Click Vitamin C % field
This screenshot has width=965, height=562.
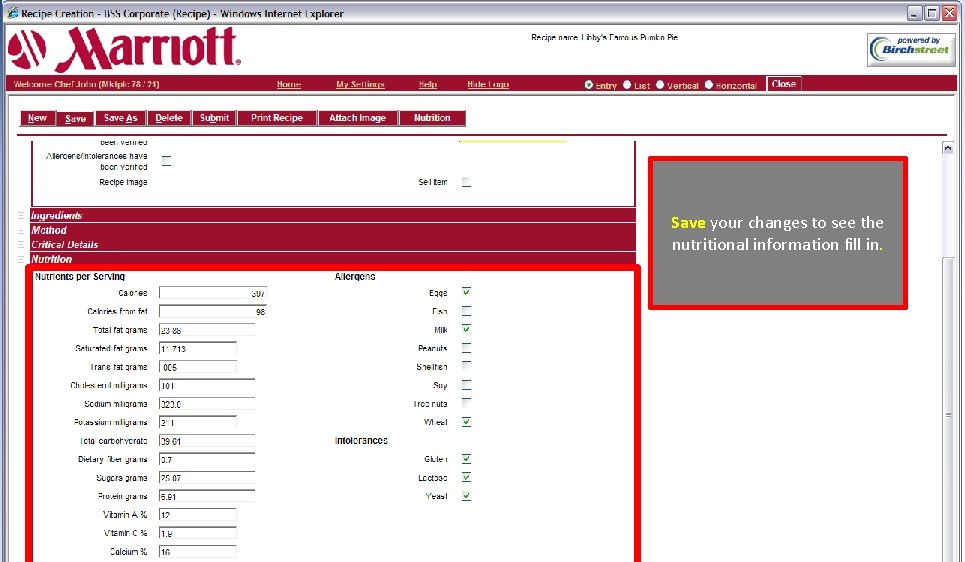(x=198, y=533)
